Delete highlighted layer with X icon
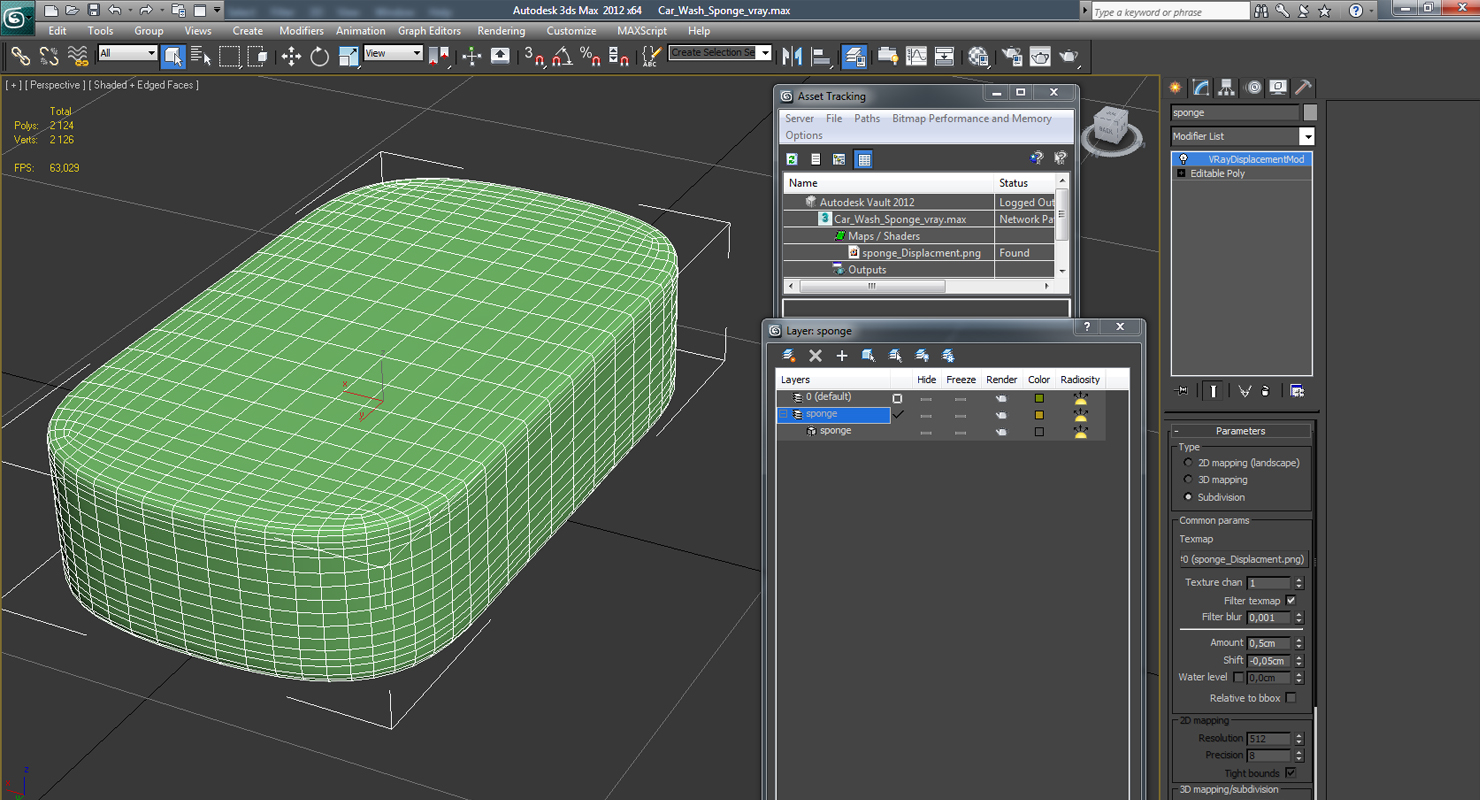The width and height of the screenshot is (1480, 800). point(815,355)
